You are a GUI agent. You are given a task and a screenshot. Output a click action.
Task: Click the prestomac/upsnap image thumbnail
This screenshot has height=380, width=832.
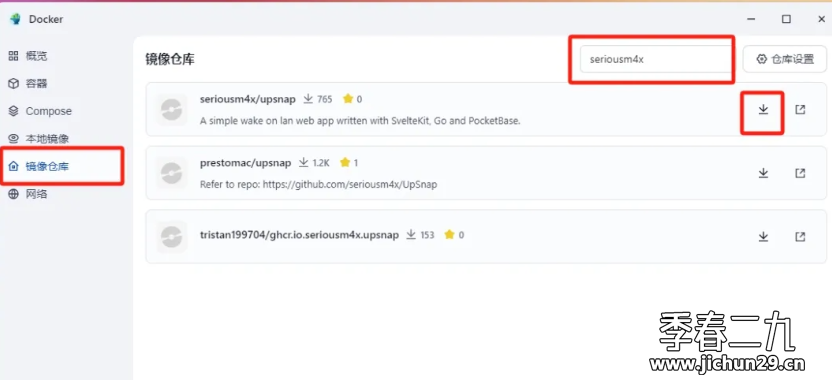[171, 173]
